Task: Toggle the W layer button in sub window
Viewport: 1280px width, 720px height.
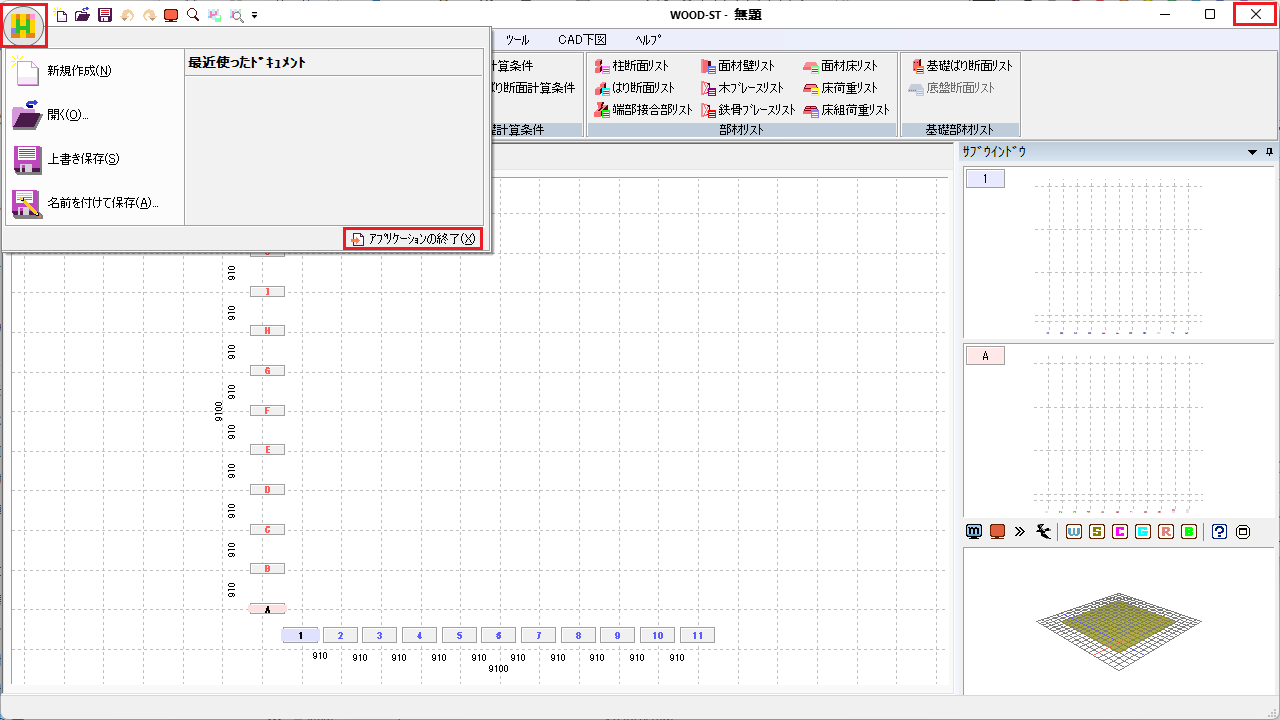Action: tap(1074, 532)
